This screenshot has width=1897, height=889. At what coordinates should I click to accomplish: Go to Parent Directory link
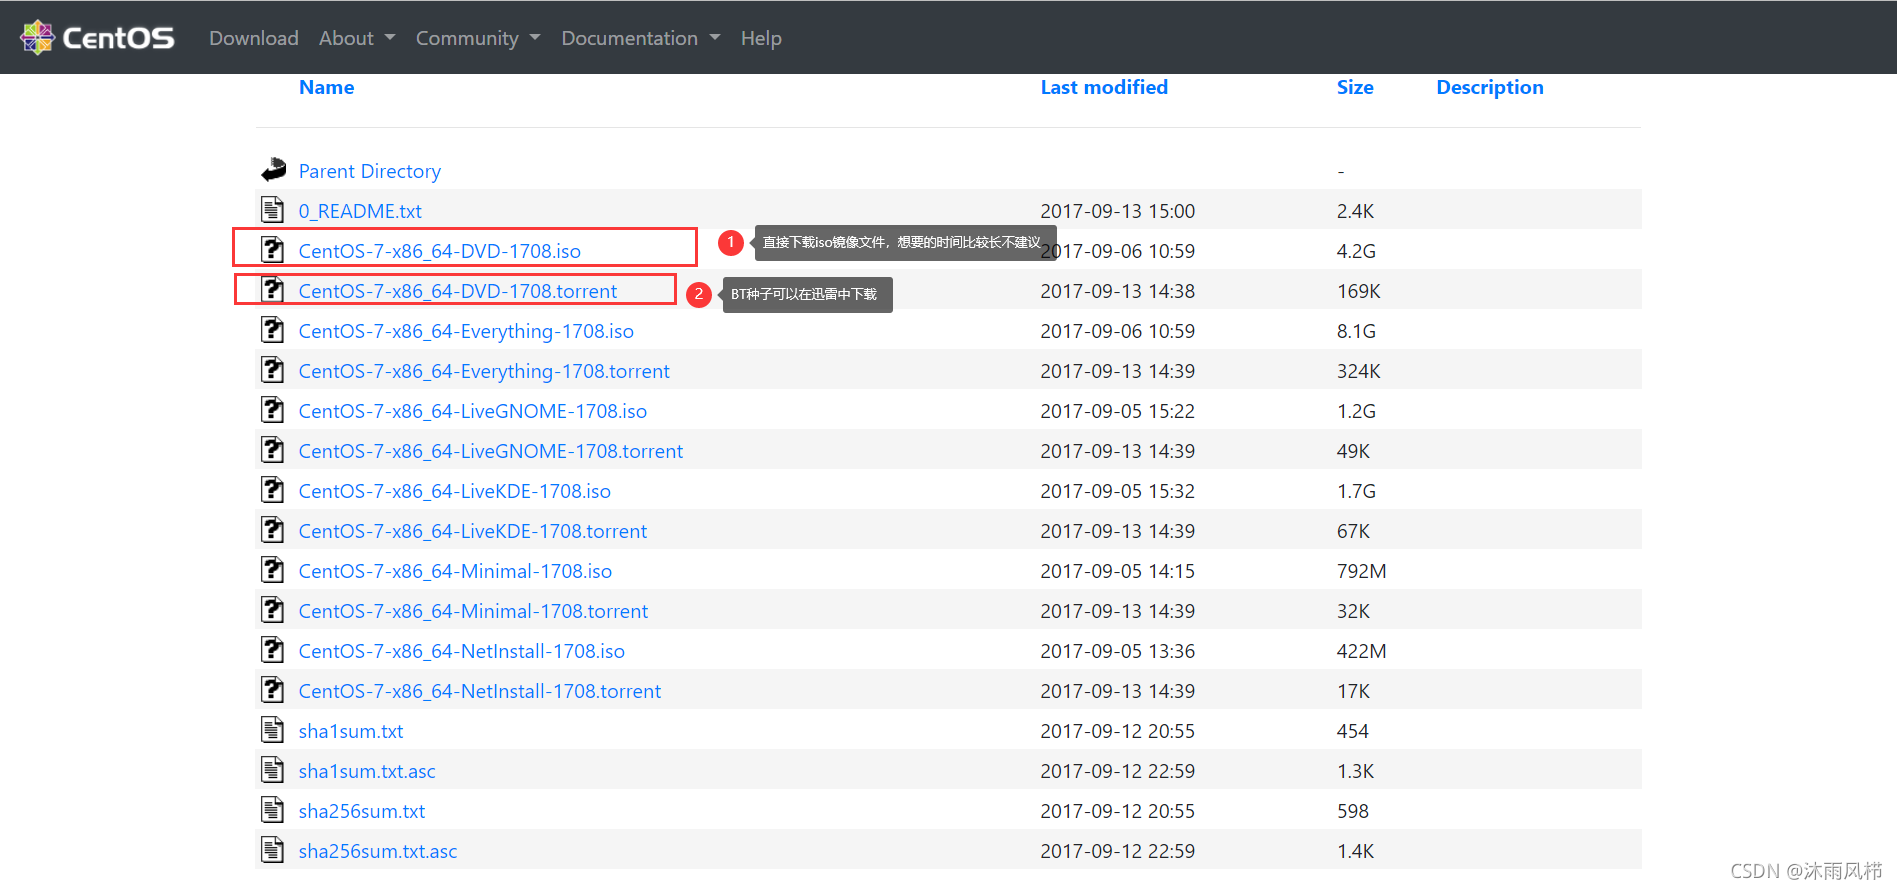coord(370,171)
